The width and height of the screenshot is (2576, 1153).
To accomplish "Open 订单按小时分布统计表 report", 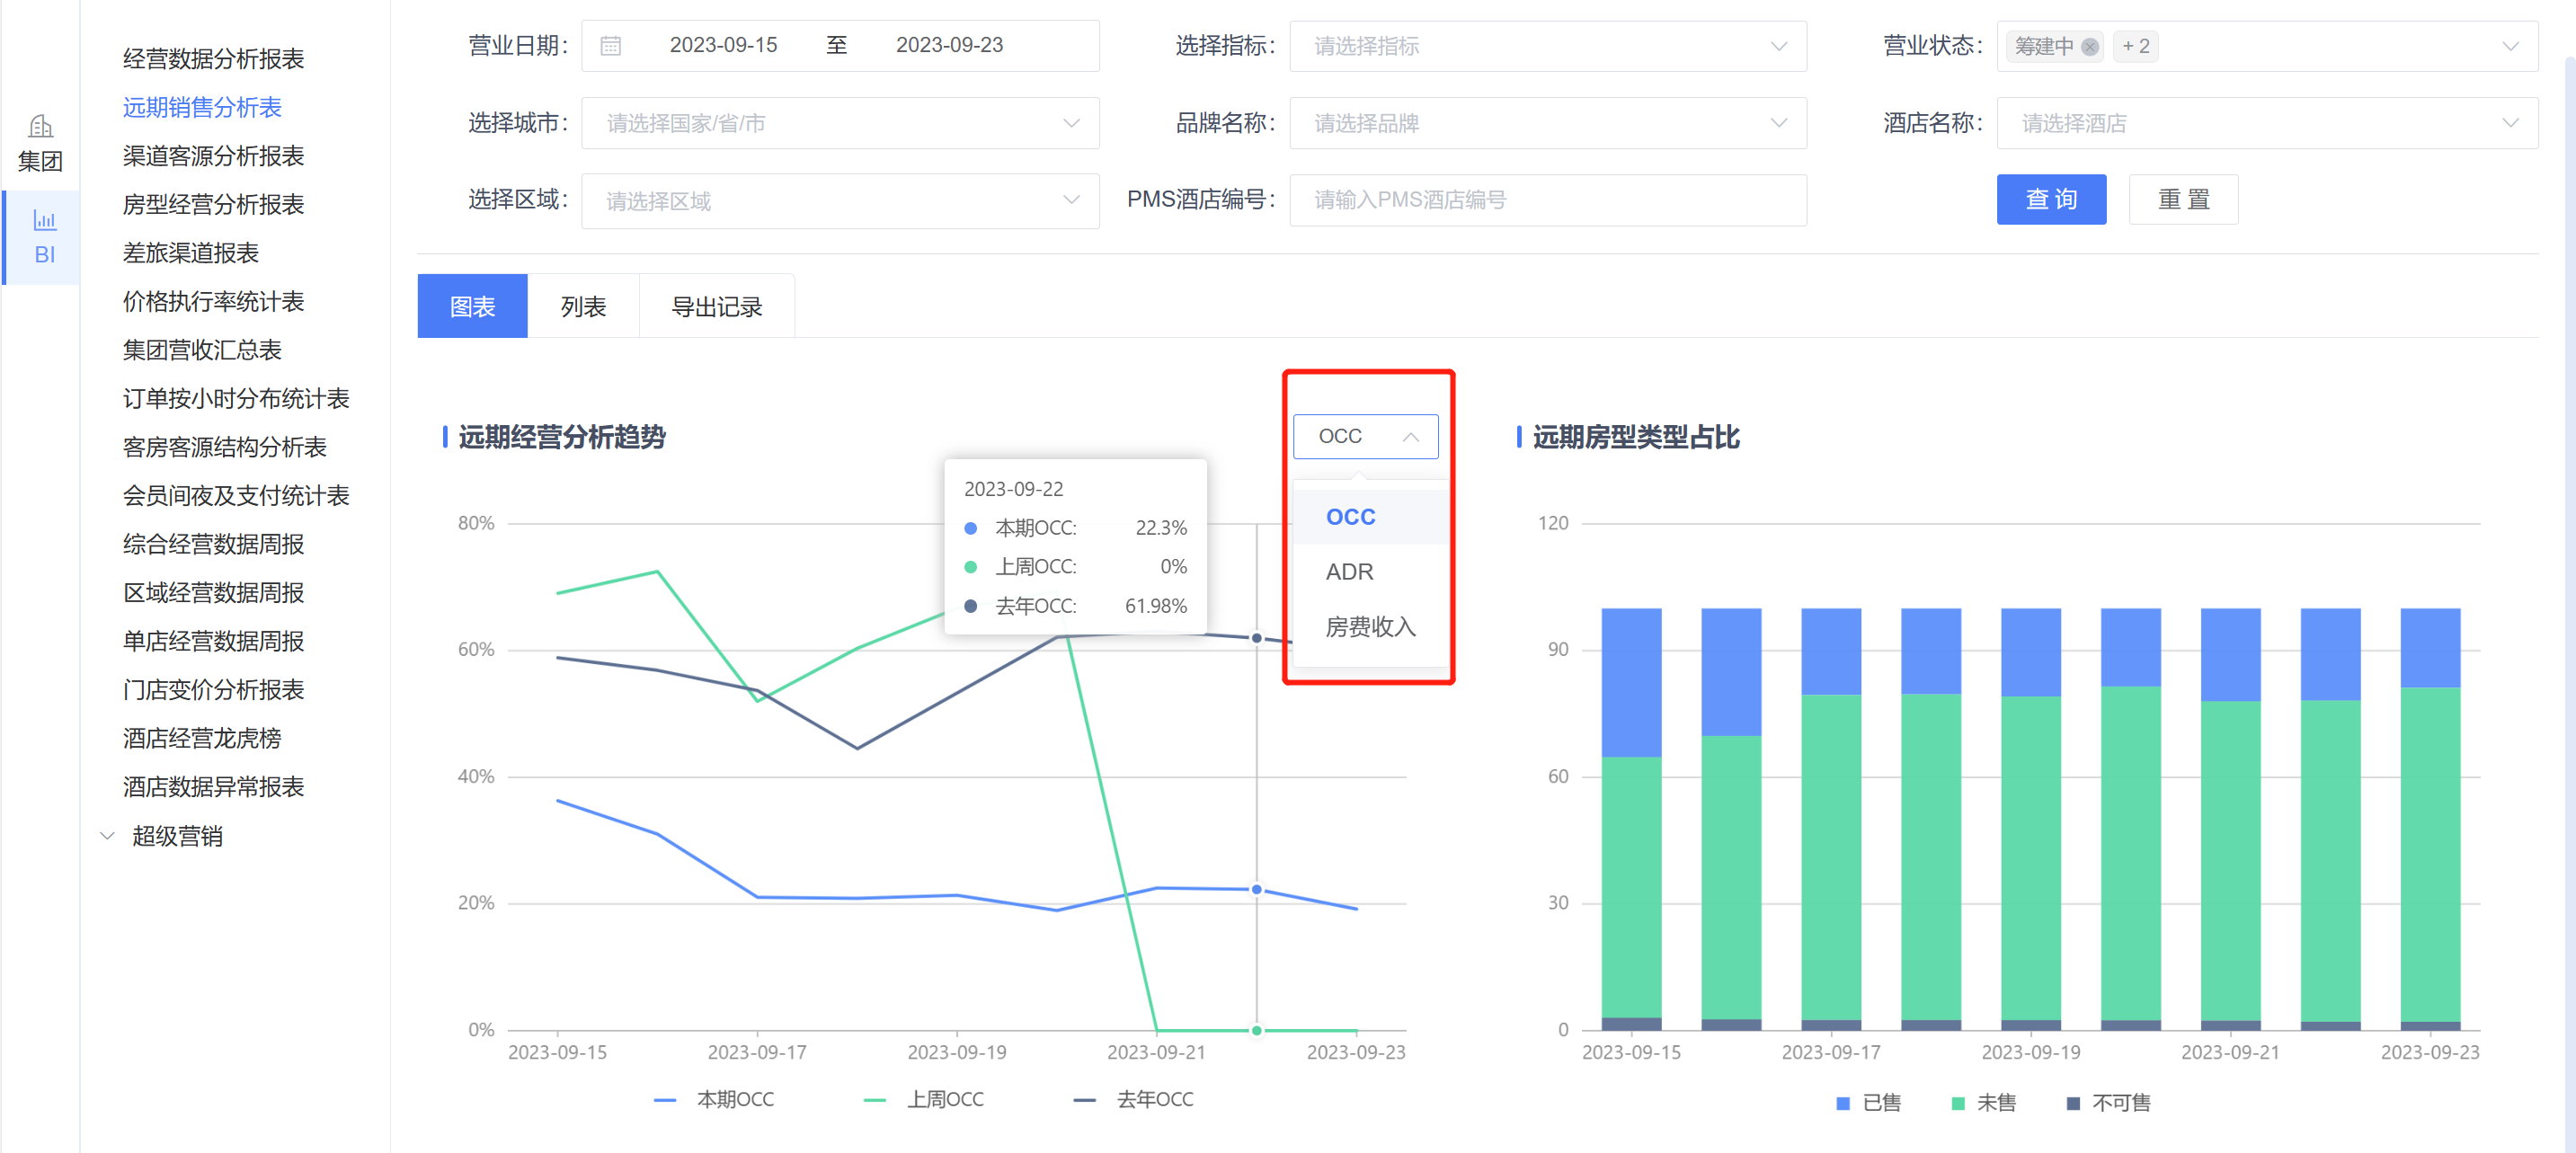I will 235,398.
